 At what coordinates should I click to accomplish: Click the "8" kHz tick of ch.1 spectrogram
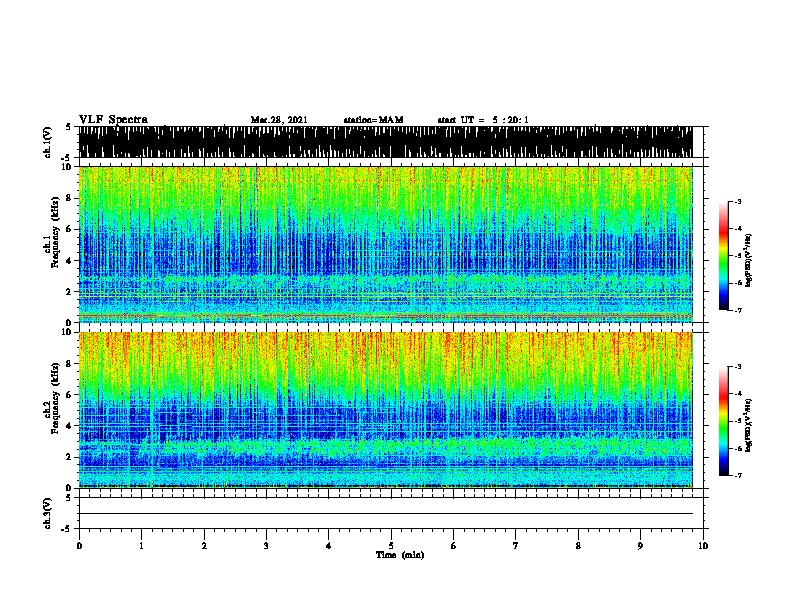tap(70, 198)
